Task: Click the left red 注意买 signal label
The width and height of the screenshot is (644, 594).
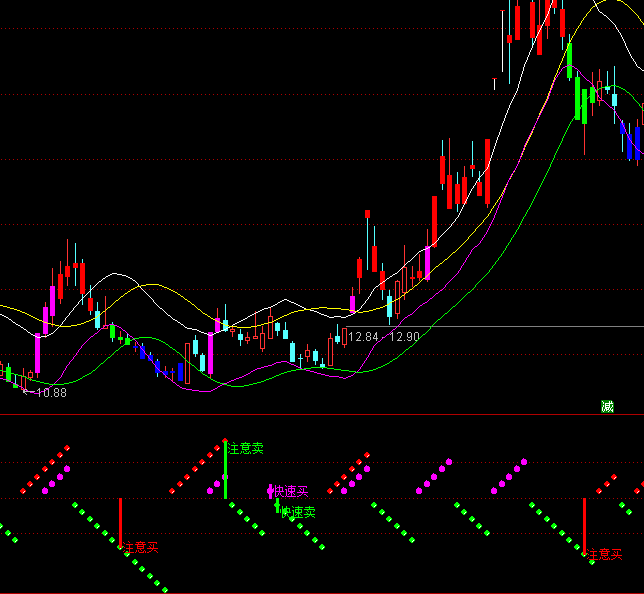Action: pos(141,547)
